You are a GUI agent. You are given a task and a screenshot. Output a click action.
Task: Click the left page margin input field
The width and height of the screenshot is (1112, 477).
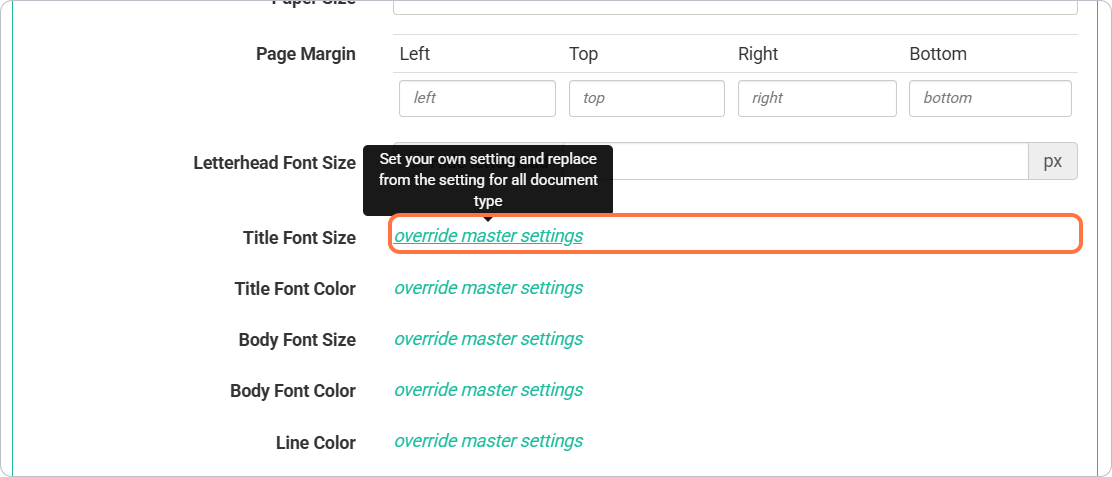coord(477,98)
